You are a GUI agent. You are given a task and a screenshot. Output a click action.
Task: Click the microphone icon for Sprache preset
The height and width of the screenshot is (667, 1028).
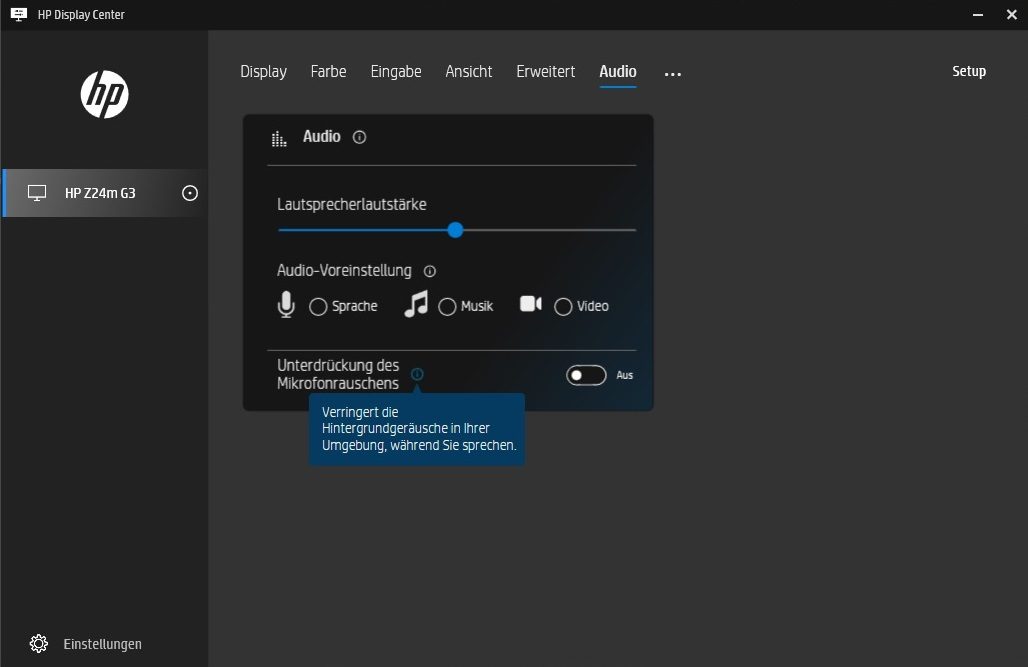286,305
